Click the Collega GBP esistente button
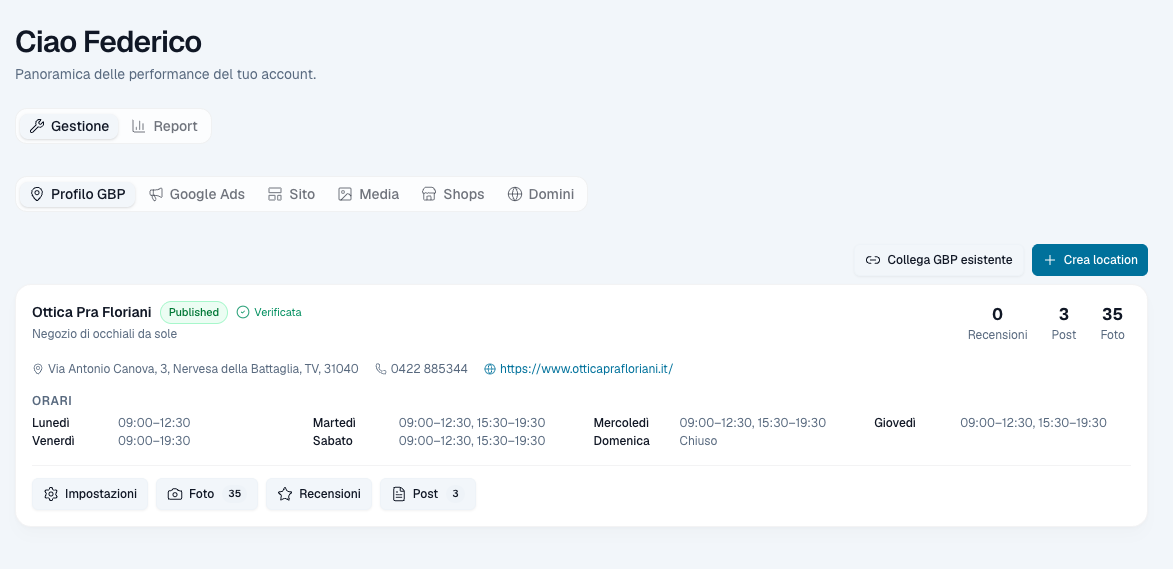This screenshot has height=569, width=1173. [x=939, y=260]
